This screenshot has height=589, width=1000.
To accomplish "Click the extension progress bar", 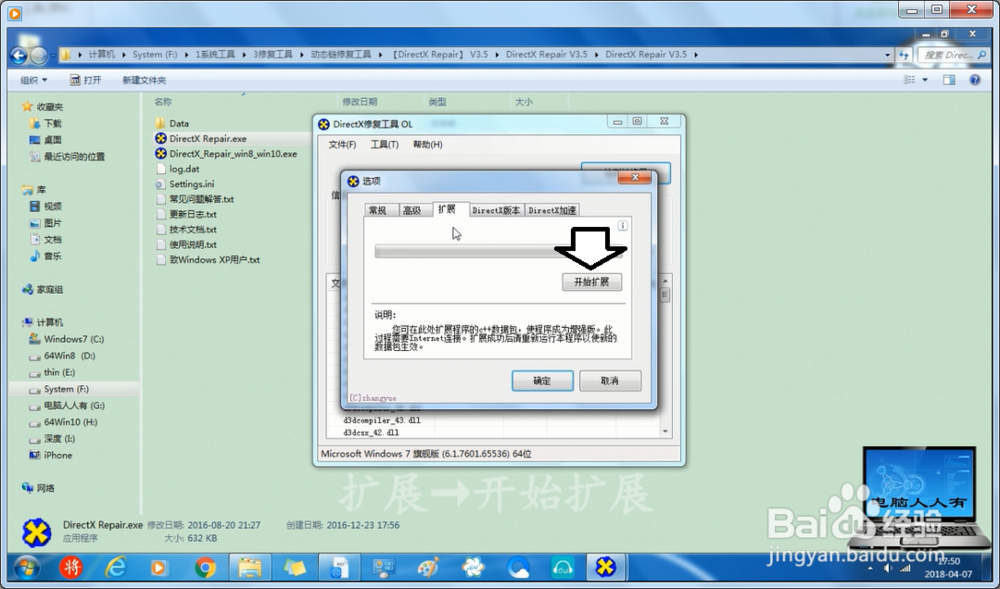I will 498,251.
